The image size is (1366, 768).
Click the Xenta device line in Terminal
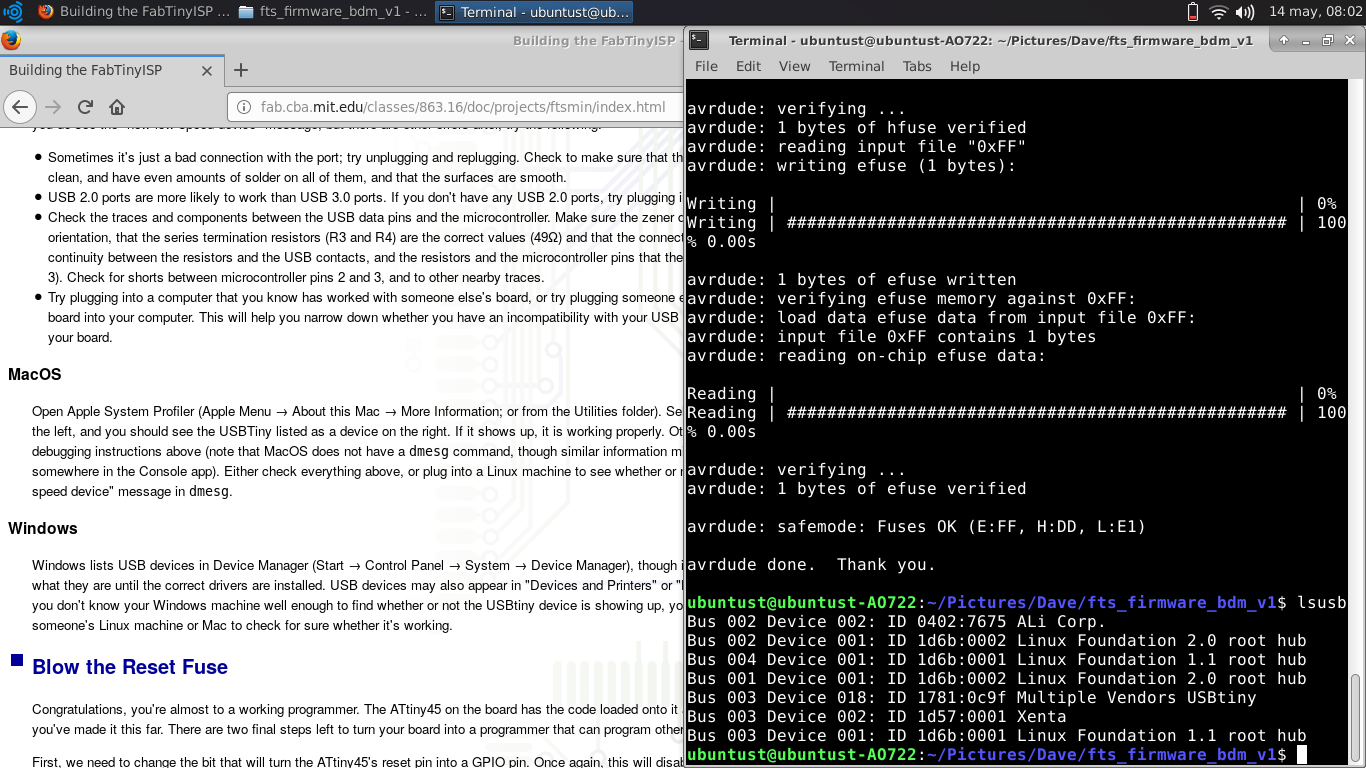coord(876,716)
